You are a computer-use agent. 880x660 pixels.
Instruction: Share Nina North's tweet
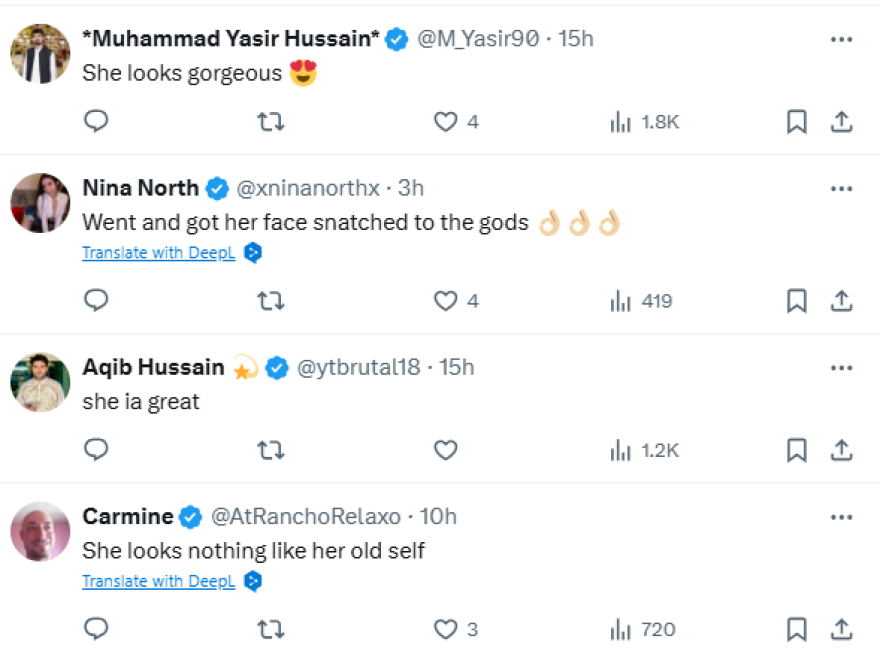click(842, 301)
